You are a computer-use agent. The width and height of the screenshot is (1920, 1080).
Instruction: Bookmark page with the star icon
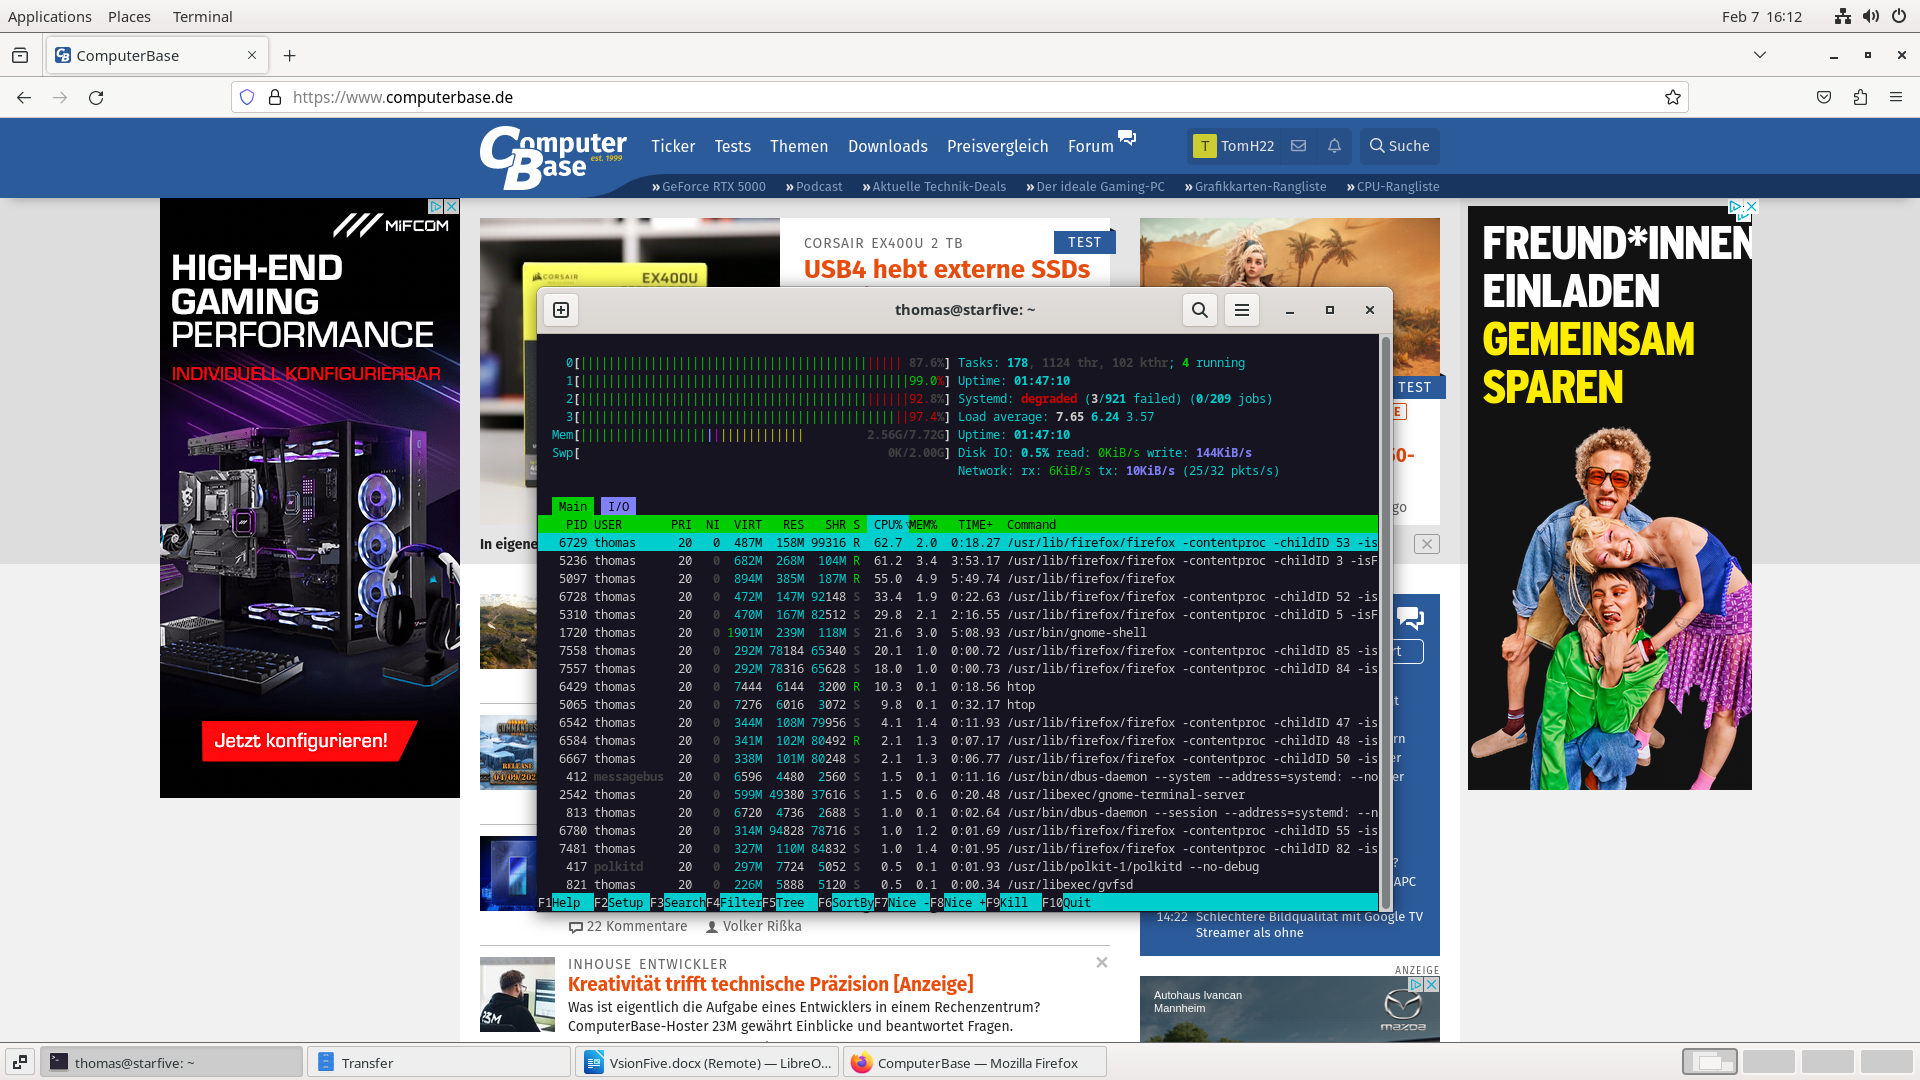1672,97
